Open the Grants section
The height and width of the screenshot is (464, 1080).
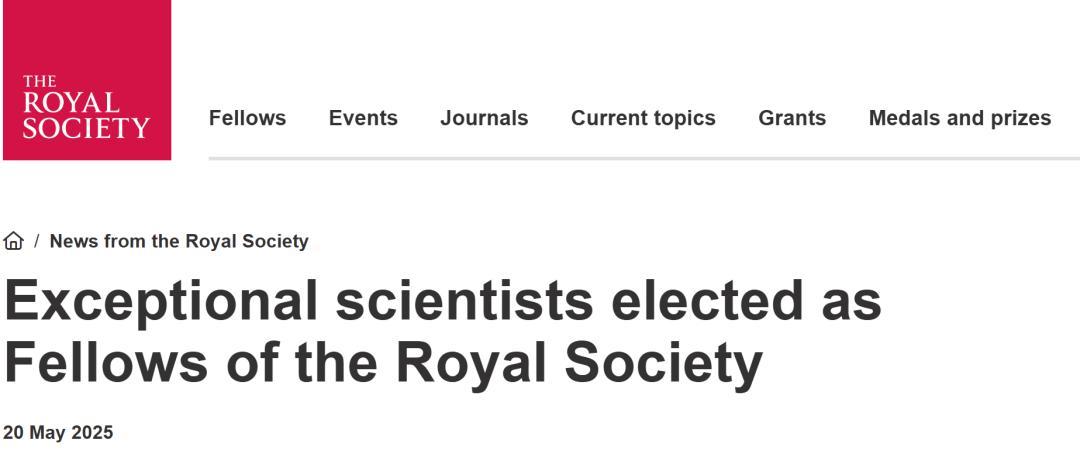pyautogui.click(x=792, y=118)
